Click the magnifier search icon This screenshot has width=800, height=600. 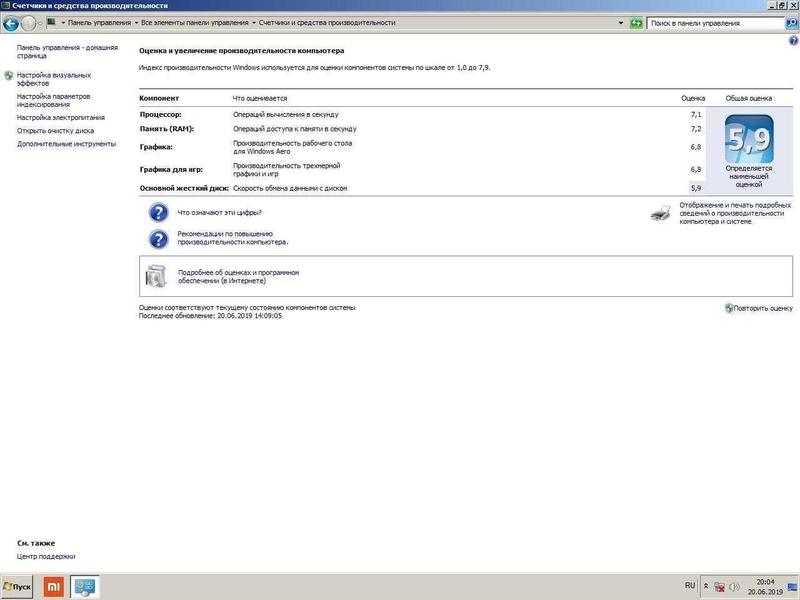792,23
